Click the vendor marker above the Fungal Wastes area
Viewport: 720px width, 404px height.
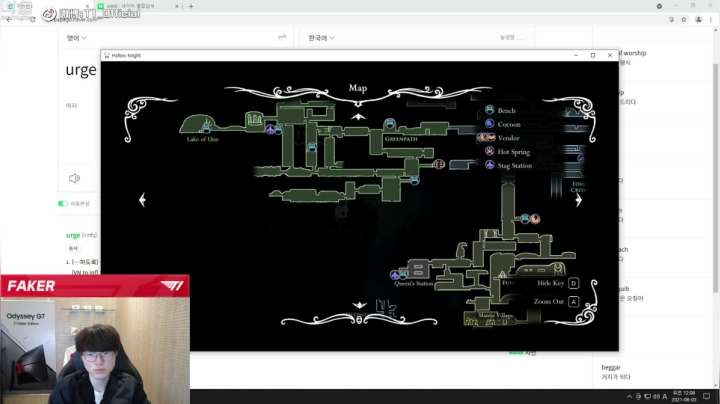[535, 219]
